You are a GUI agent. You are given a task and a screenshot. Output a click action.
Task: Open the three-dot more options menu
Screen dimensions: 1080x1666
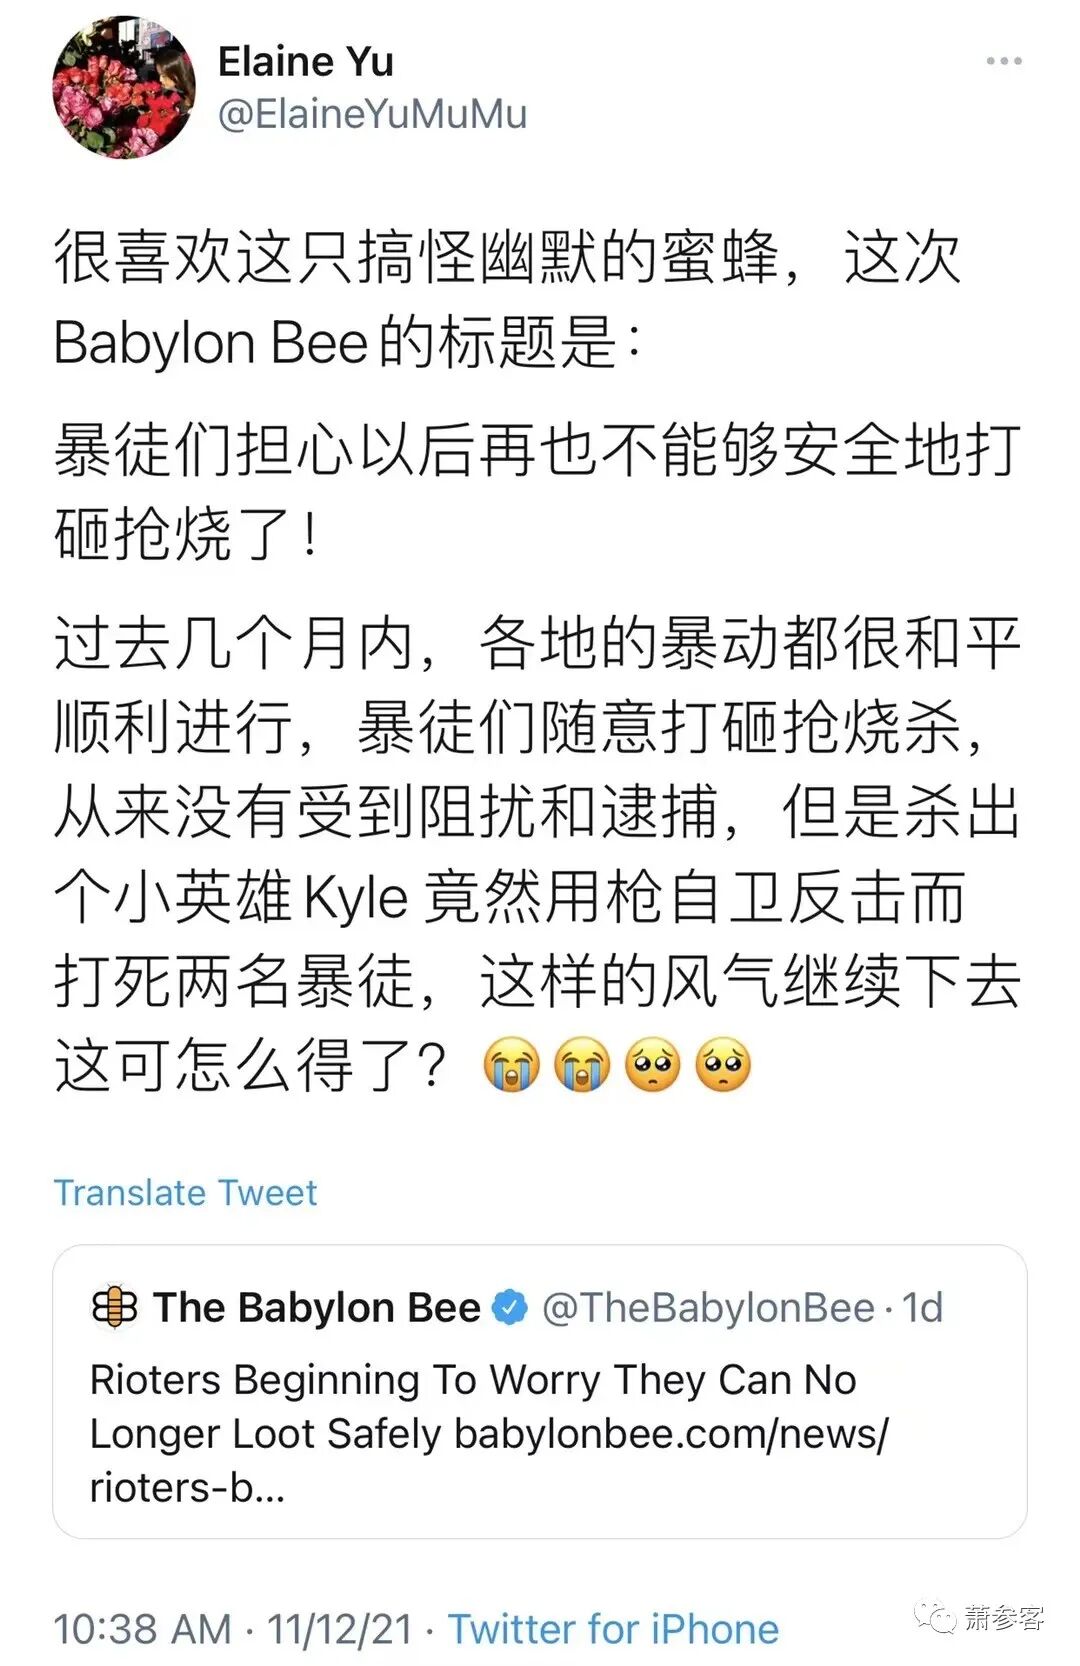click(x=1004, y=61)
